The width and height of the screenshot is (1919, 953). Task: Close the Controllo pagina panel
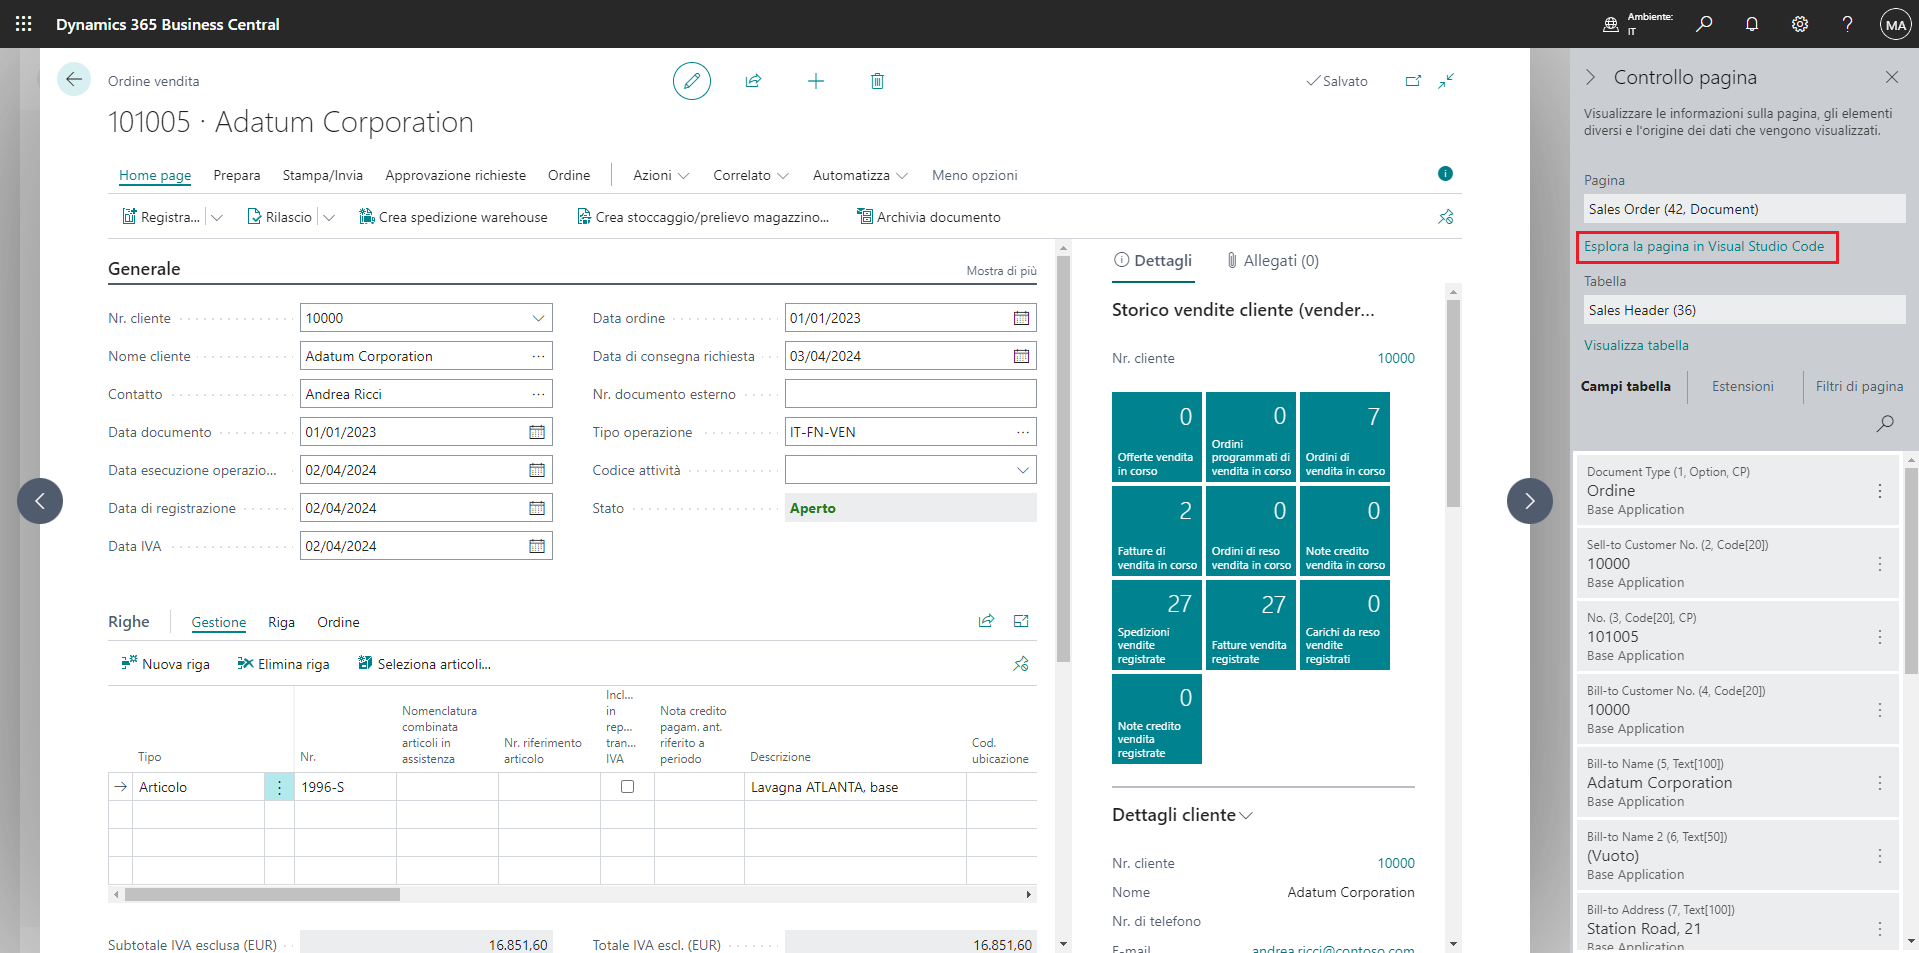point(1891,77)
